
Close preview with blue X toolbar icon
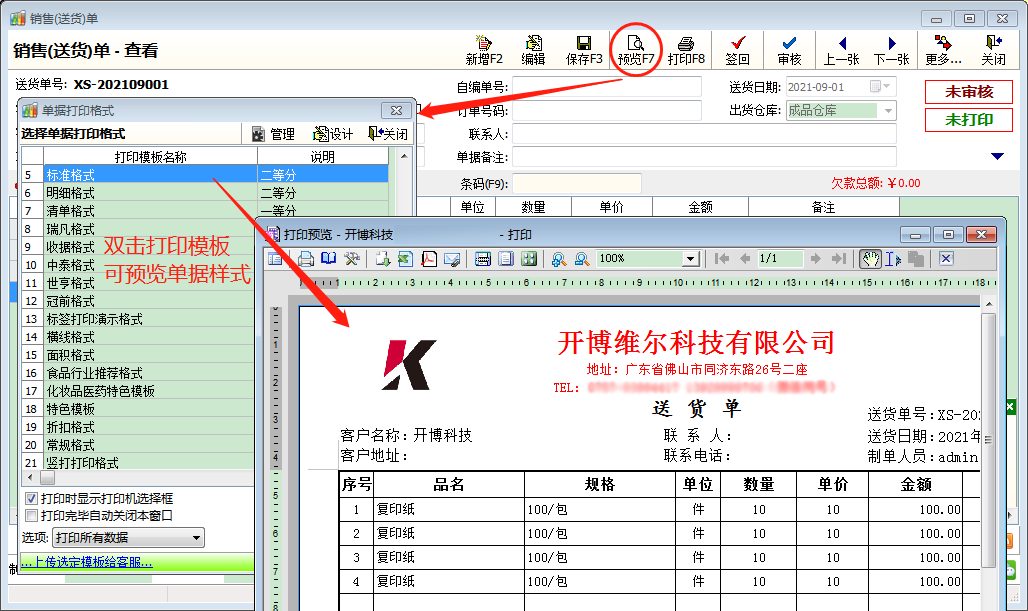(x=945, y=259)
